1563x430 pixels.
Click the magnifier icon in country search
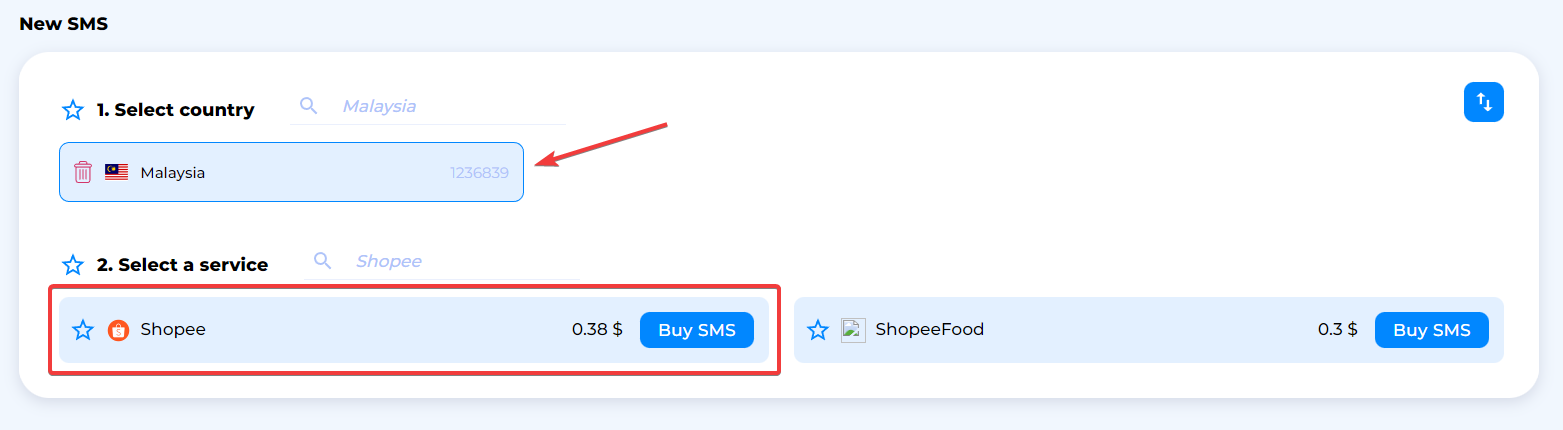pos(309,105)
